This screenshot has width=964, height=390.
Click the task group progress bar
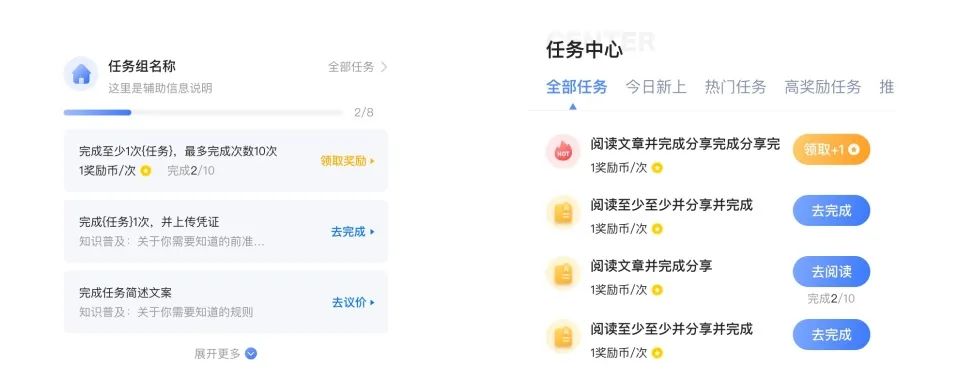[203, 113]
